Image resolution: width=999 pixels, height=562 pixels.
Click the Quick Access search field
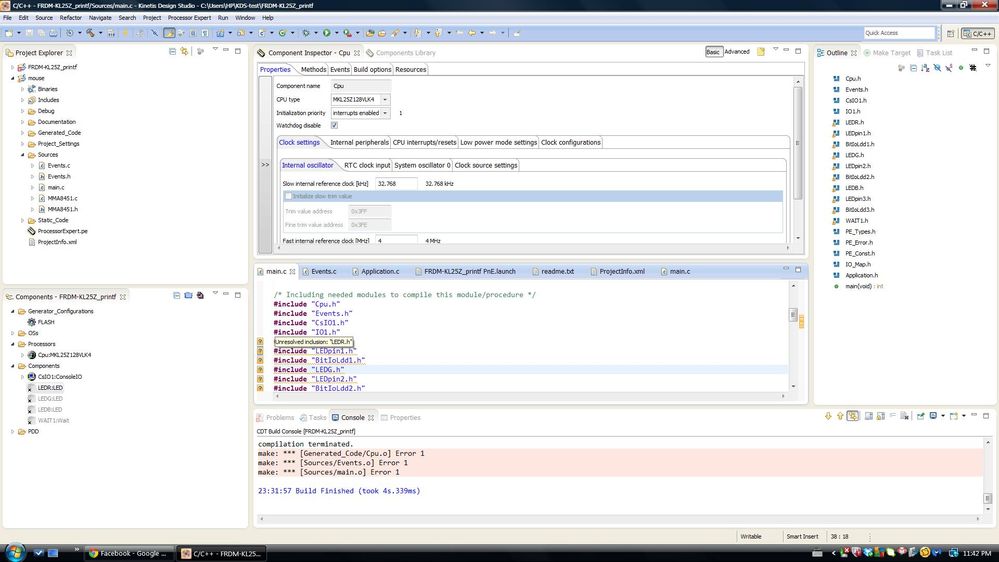point(899,33)
